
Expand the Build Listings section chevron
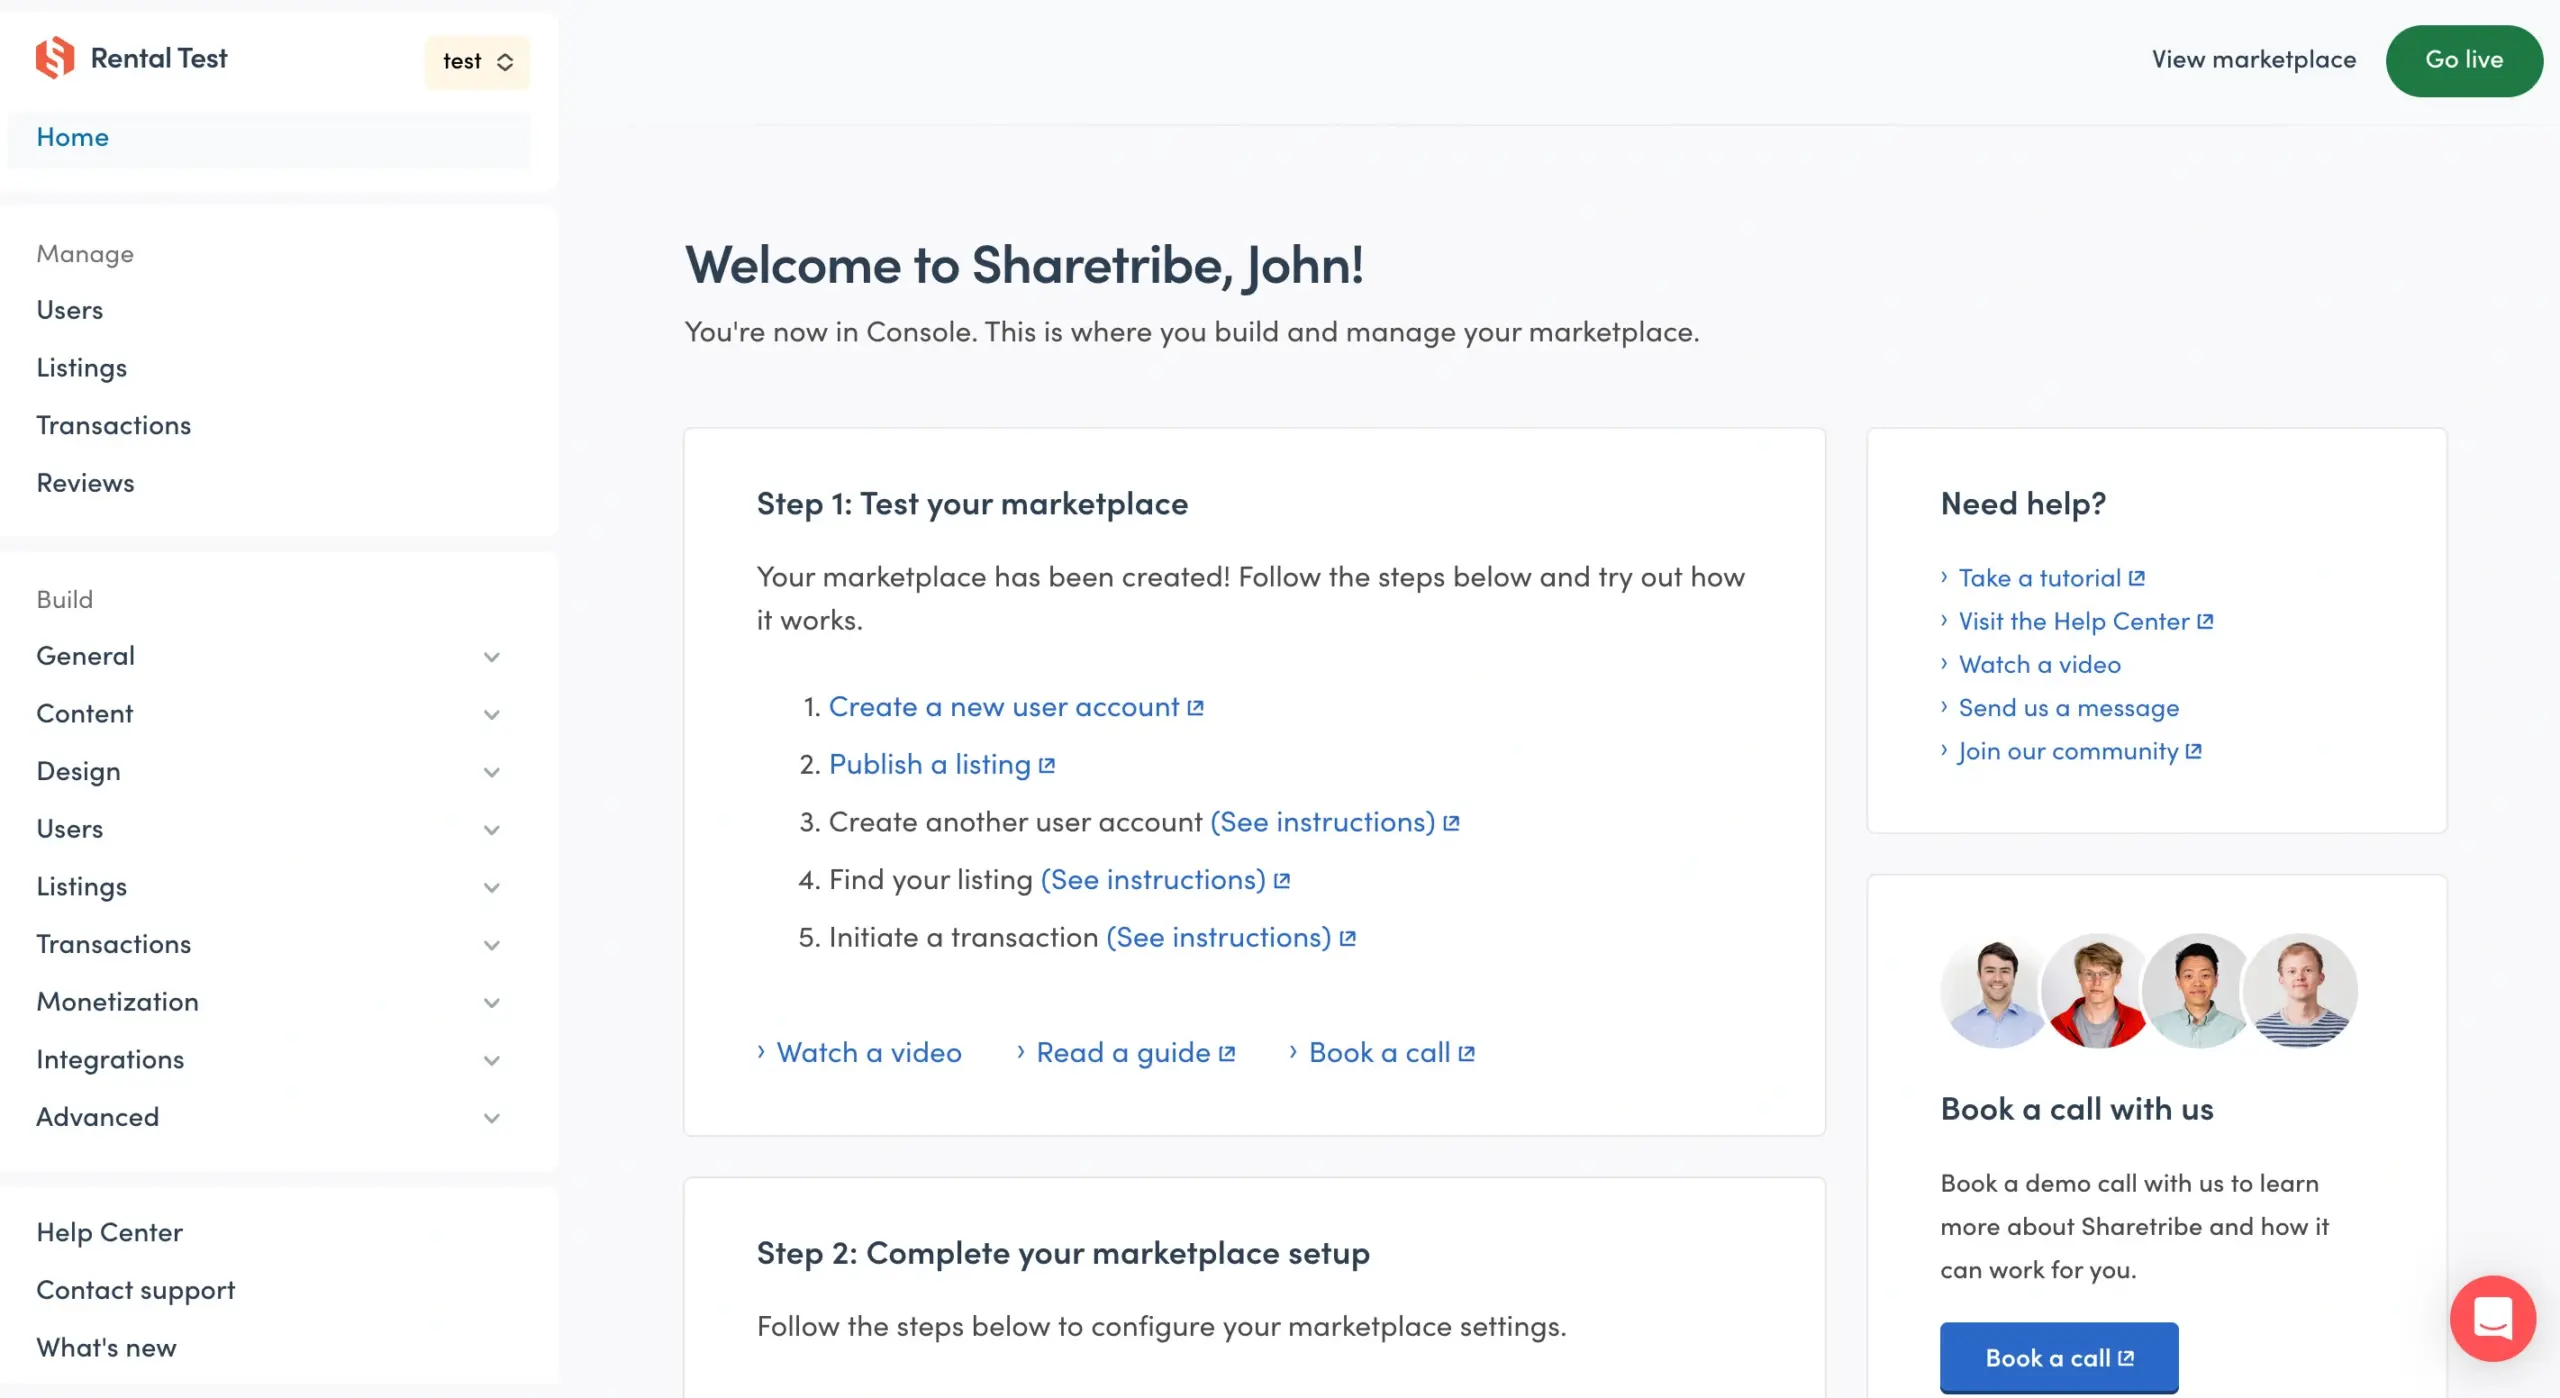point(491,887)
